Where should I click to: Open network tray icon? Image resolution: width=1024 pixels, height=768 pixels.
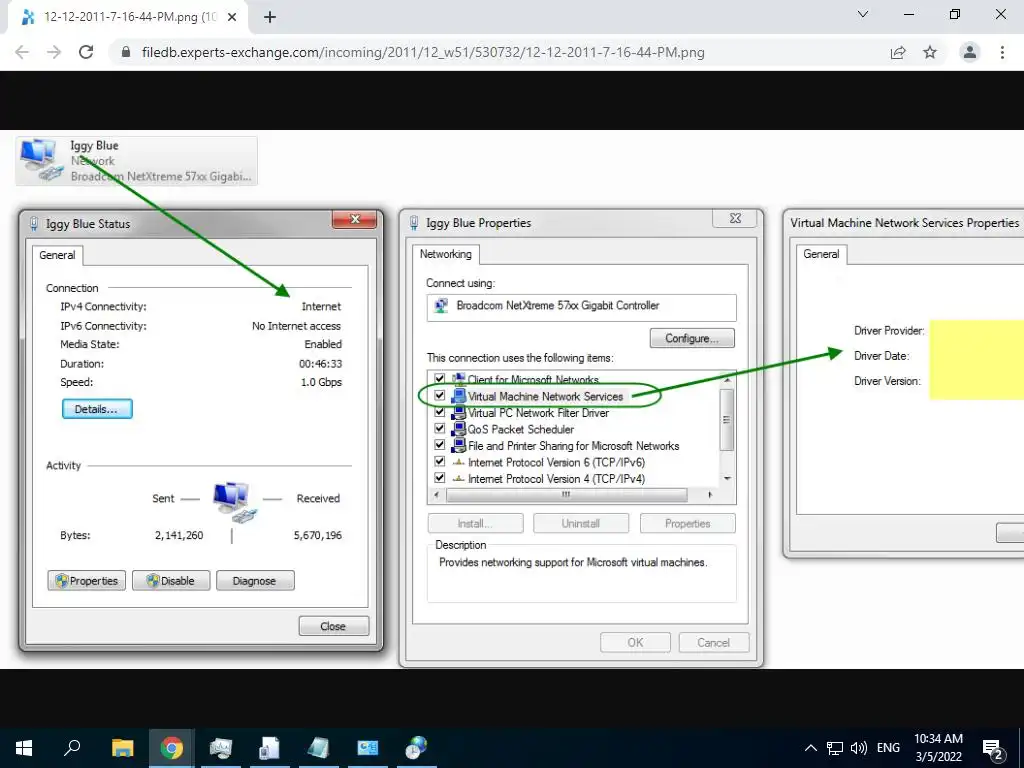(x=835, y=748)
